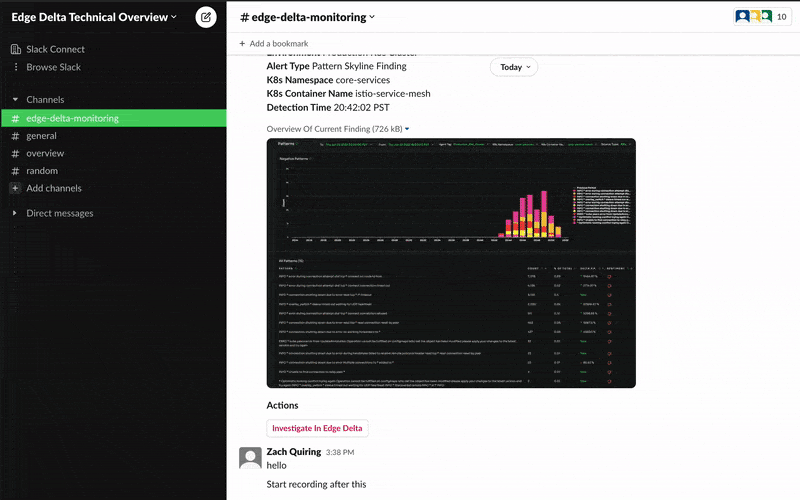Click the Zach Quiring sender name

pyautogui.click(x=294, y=452)
